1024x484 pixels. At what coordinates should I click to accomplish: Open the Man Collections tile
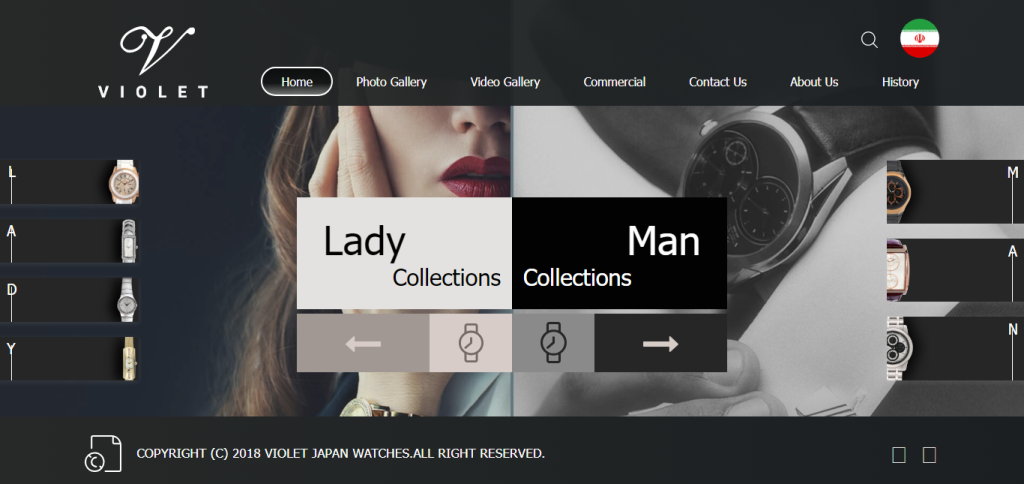coord(619,253)
